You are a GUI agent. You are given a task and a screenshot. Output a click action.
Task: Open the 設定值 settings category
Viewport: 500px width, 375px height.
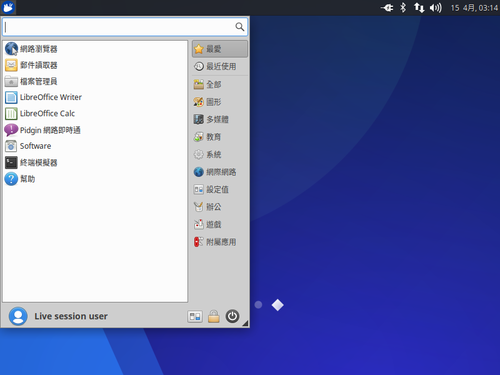[x=220, y=189]
